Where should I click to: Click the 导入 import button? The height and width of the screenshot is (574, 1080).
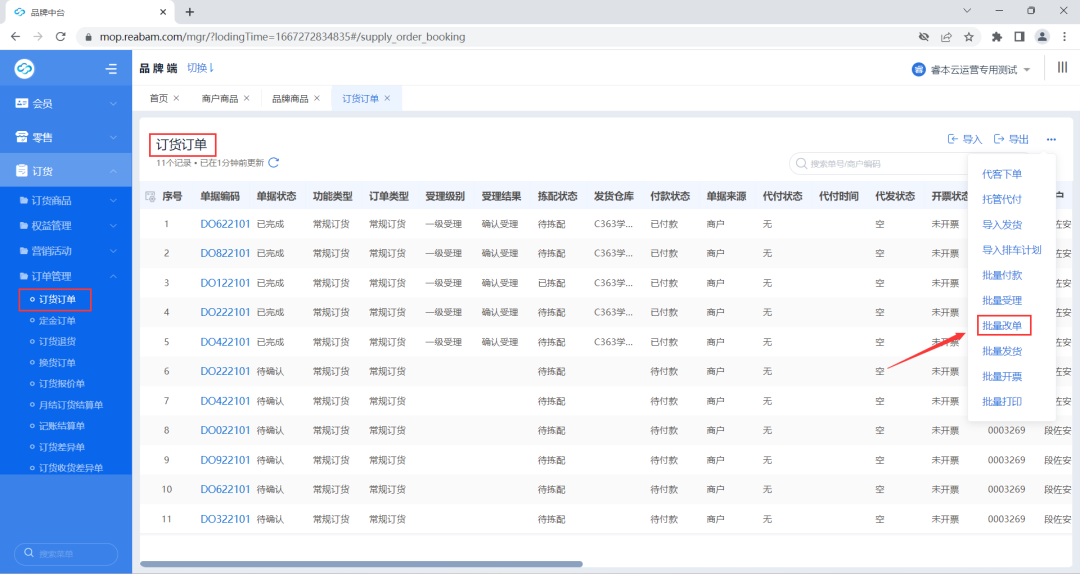tap(965, 139)
